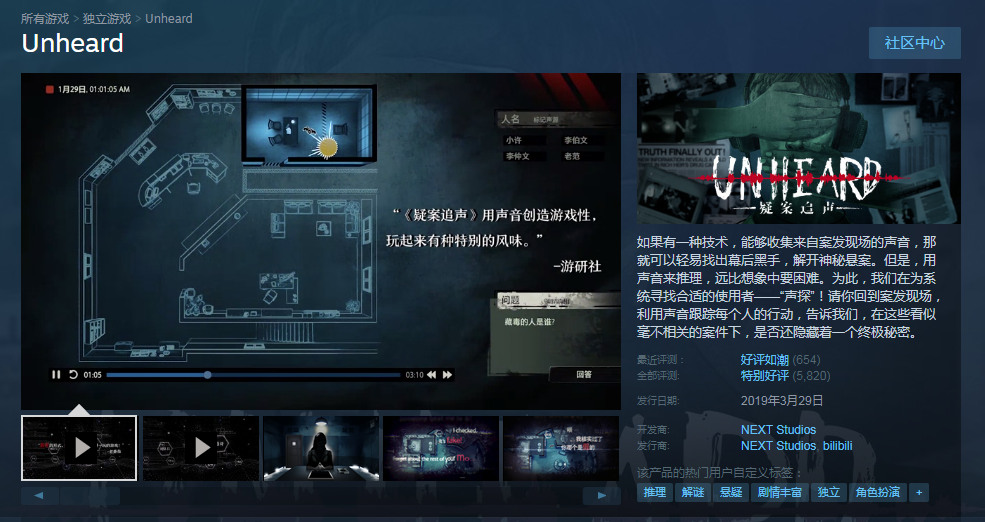Click the thumbnail strip scrollbar handle

pyautogui.click(x=90, y=496)
